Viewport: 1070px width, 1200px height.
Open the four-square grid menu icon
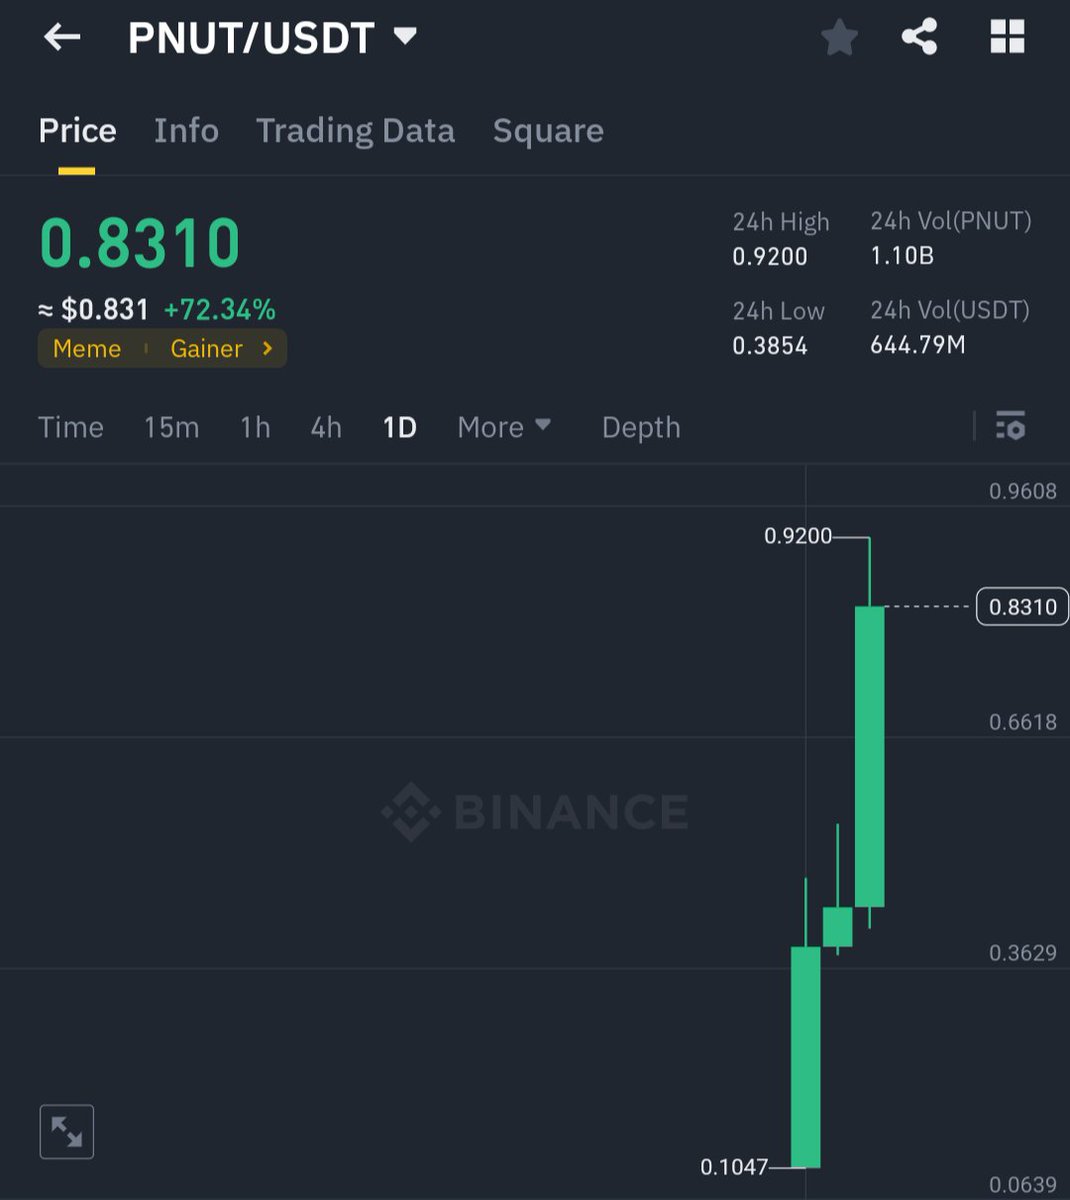[x=1007, y=38]
